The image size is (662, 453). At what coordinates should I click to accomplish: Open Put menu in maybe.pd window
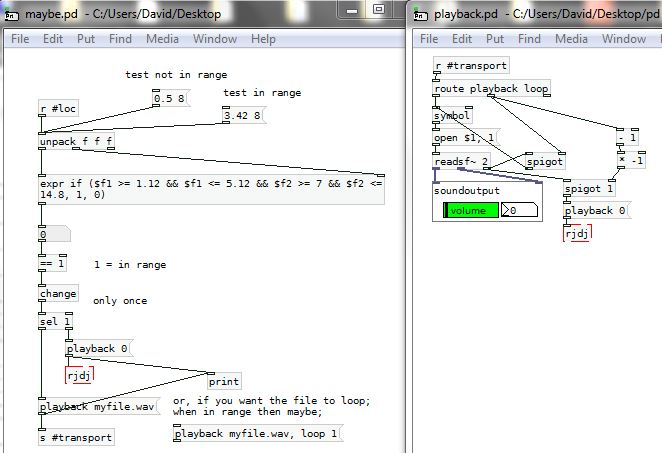86,39
